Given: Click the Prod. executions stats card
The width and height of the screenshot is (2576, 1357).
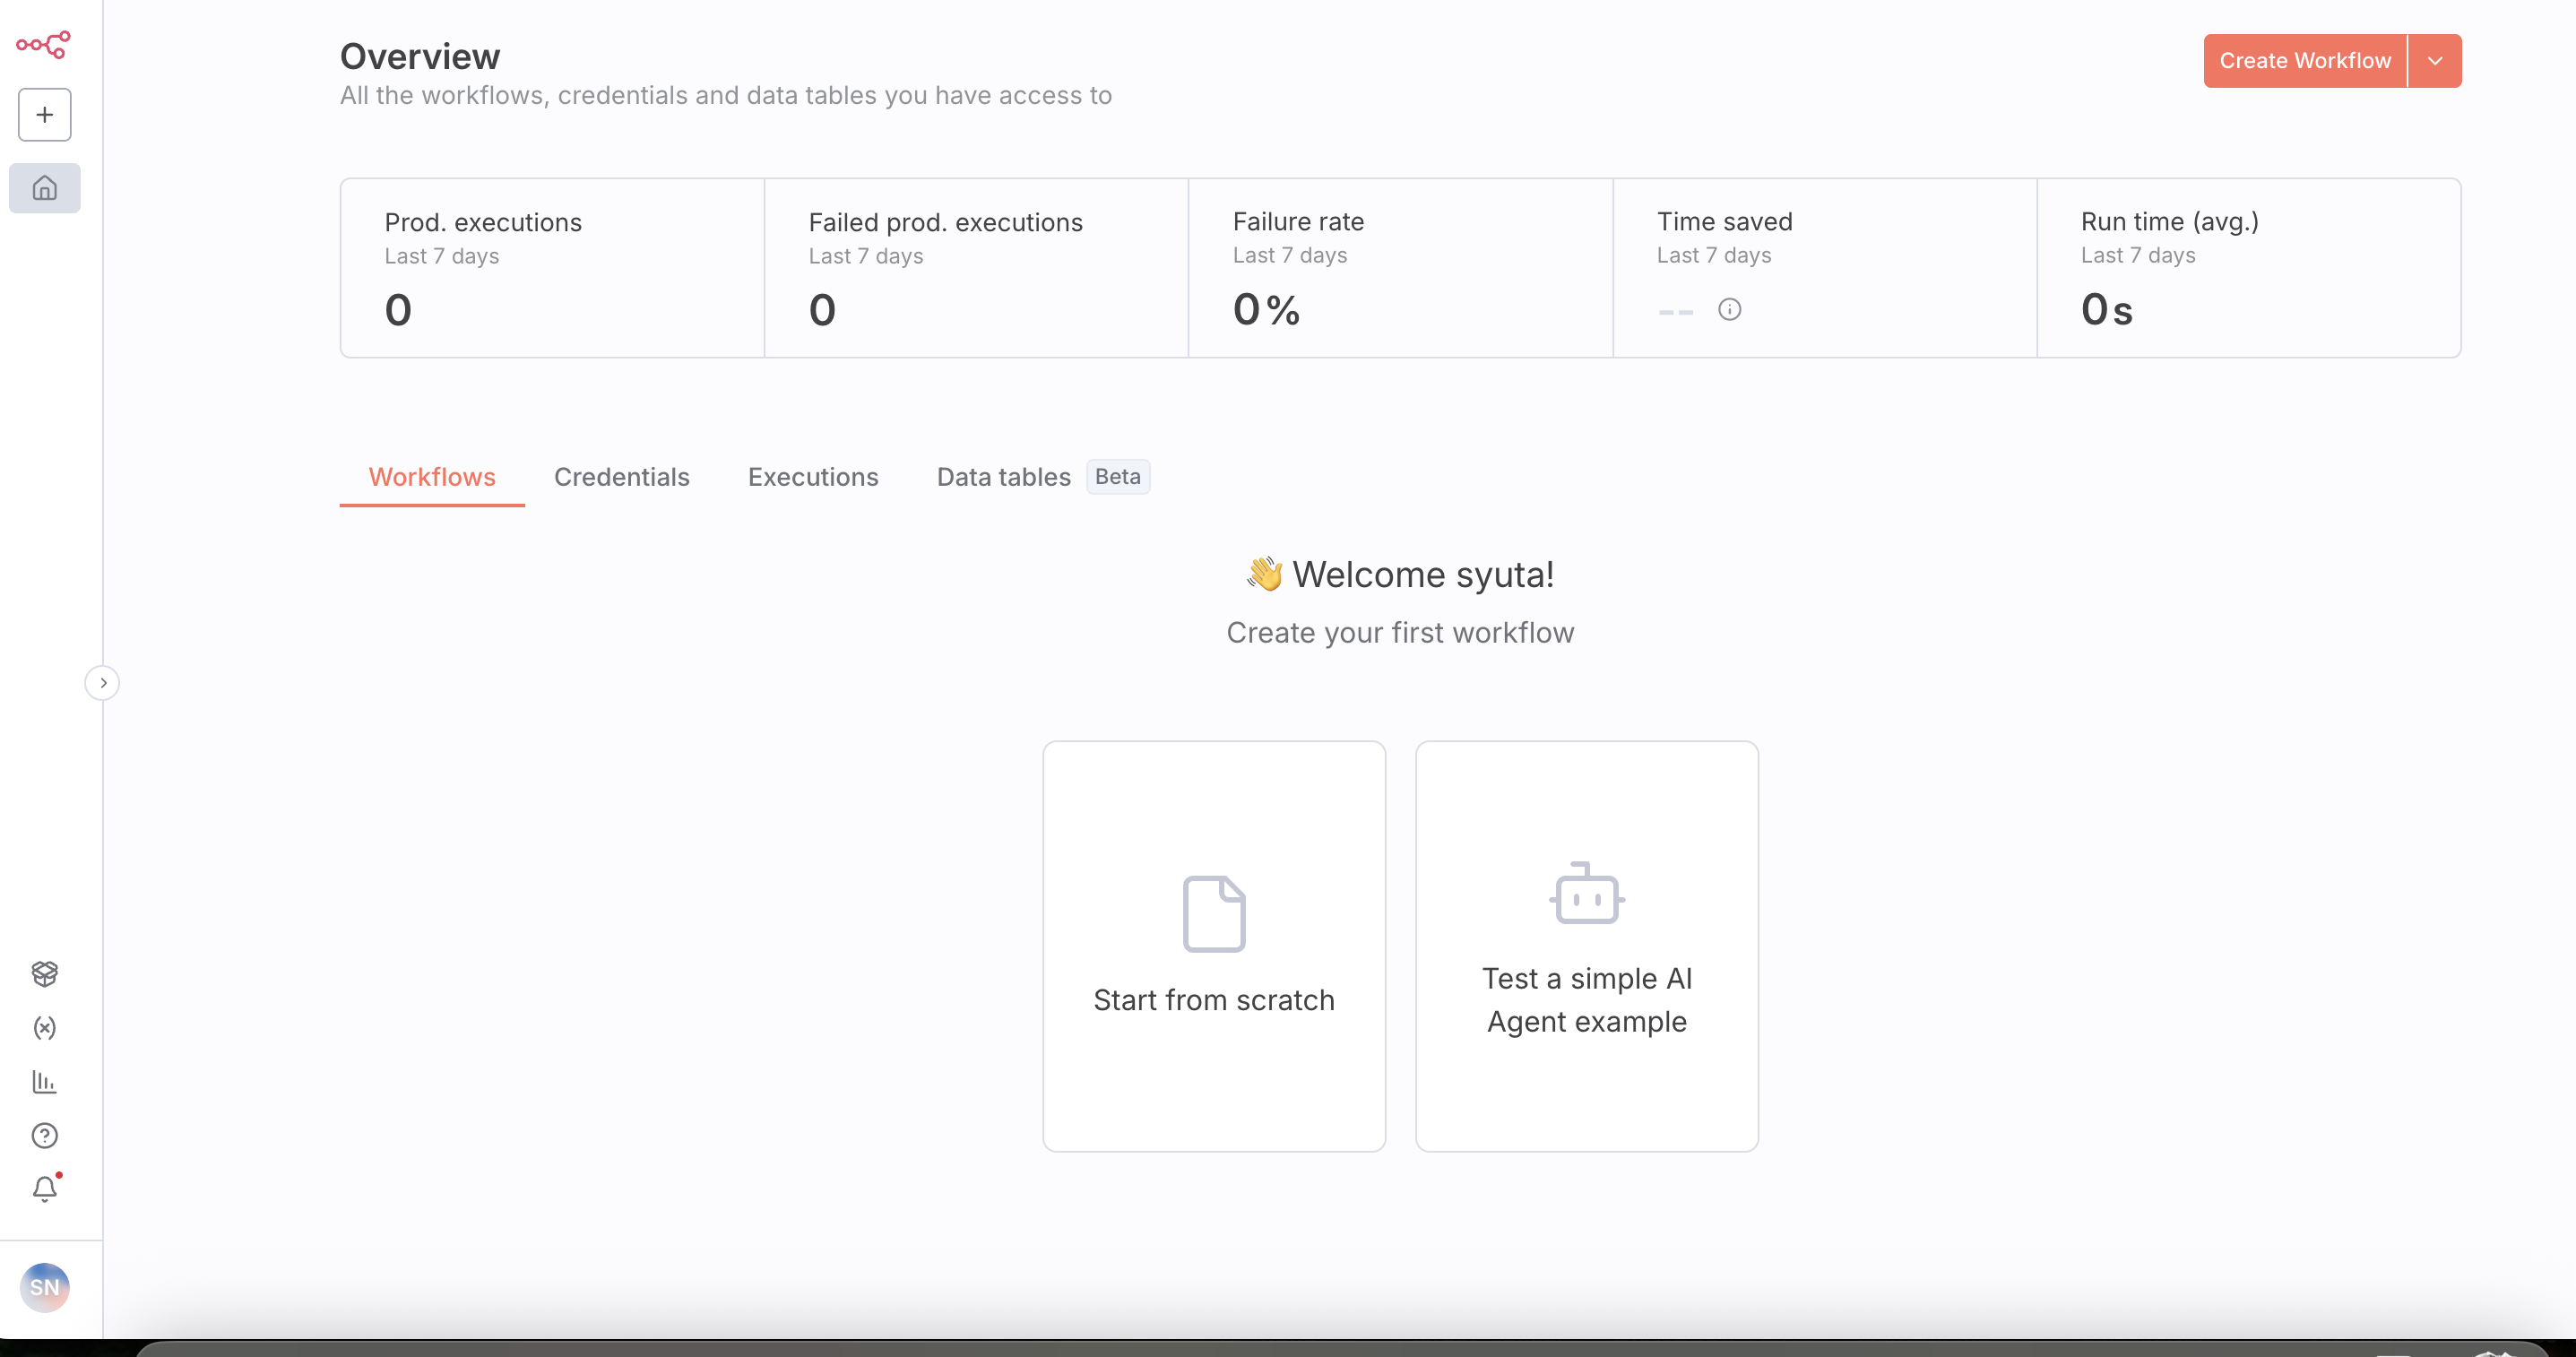Looking at the screenshot, I should click(x=552, y=268).
